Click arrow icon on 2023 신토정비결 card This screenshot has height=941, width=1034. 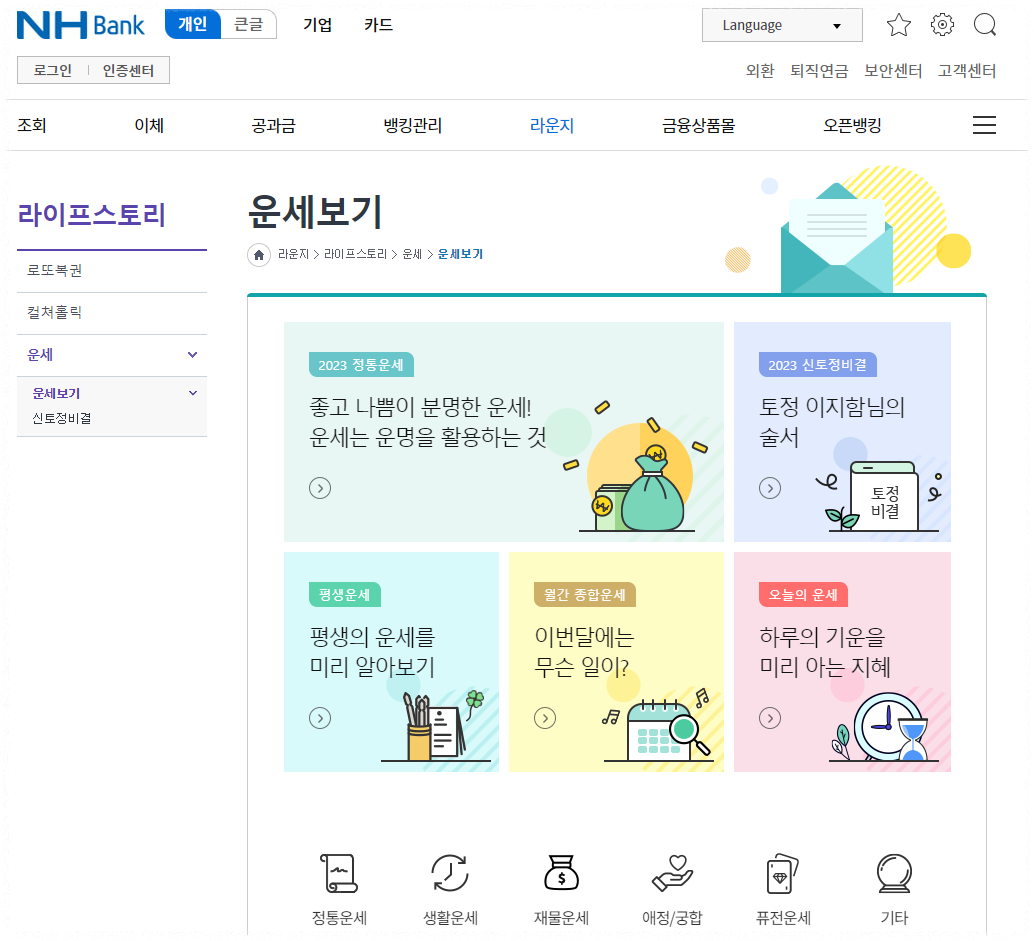[770, 488]
